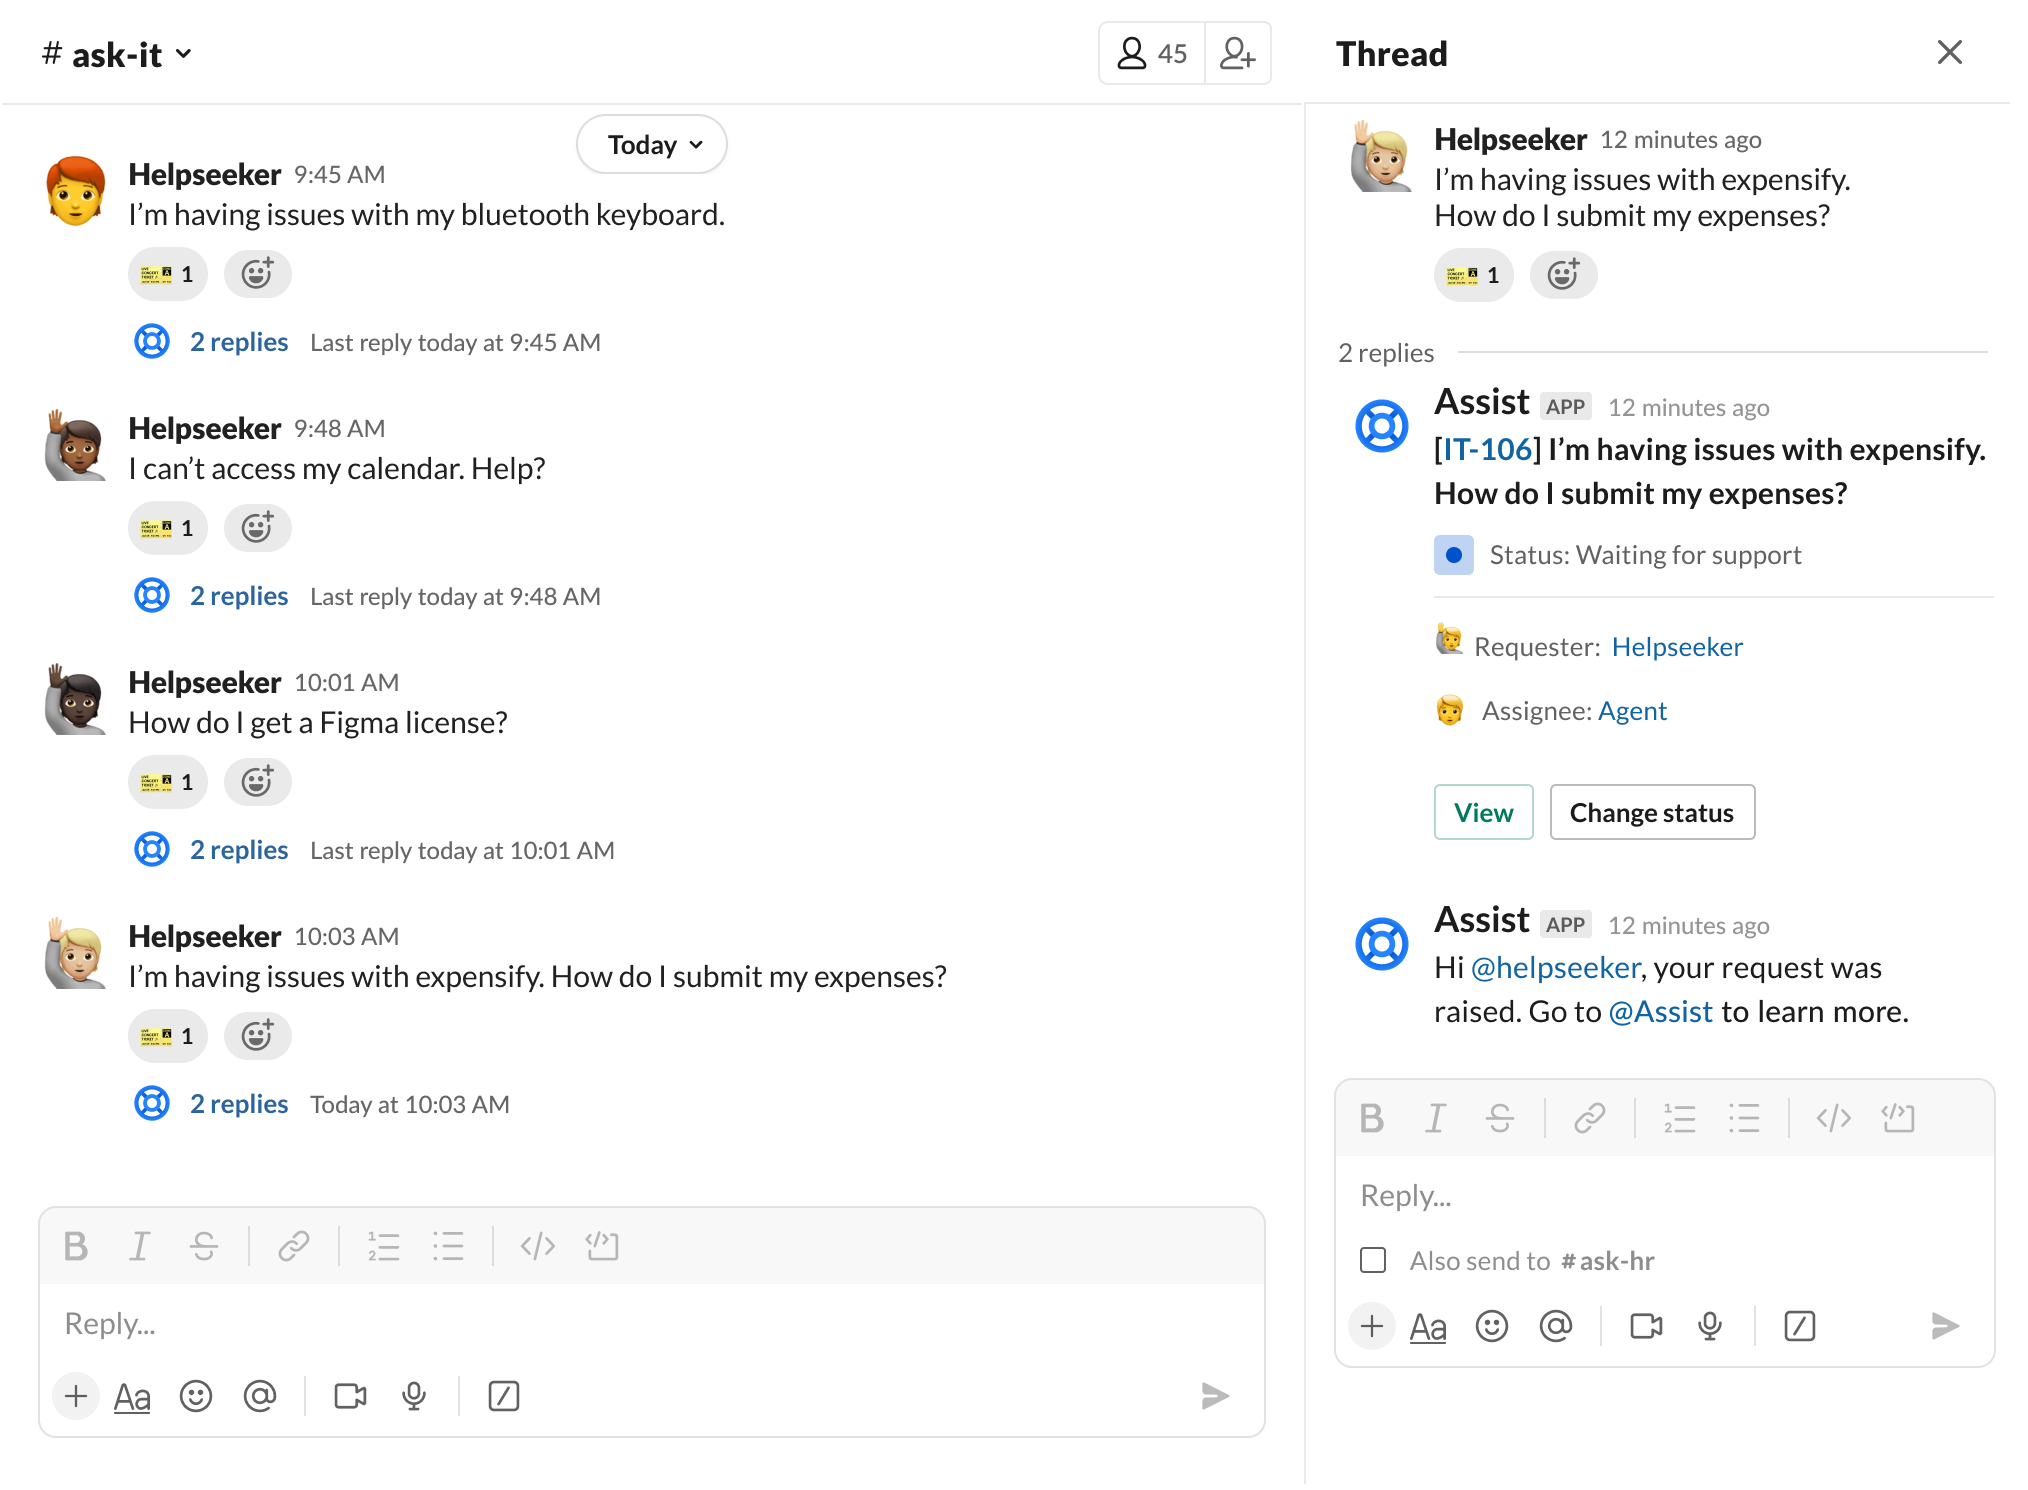The width and height of the screenshot is (2028, 1490).
Task: Expand 2 replies on the Figma license message
Action: tap(239, 849)
